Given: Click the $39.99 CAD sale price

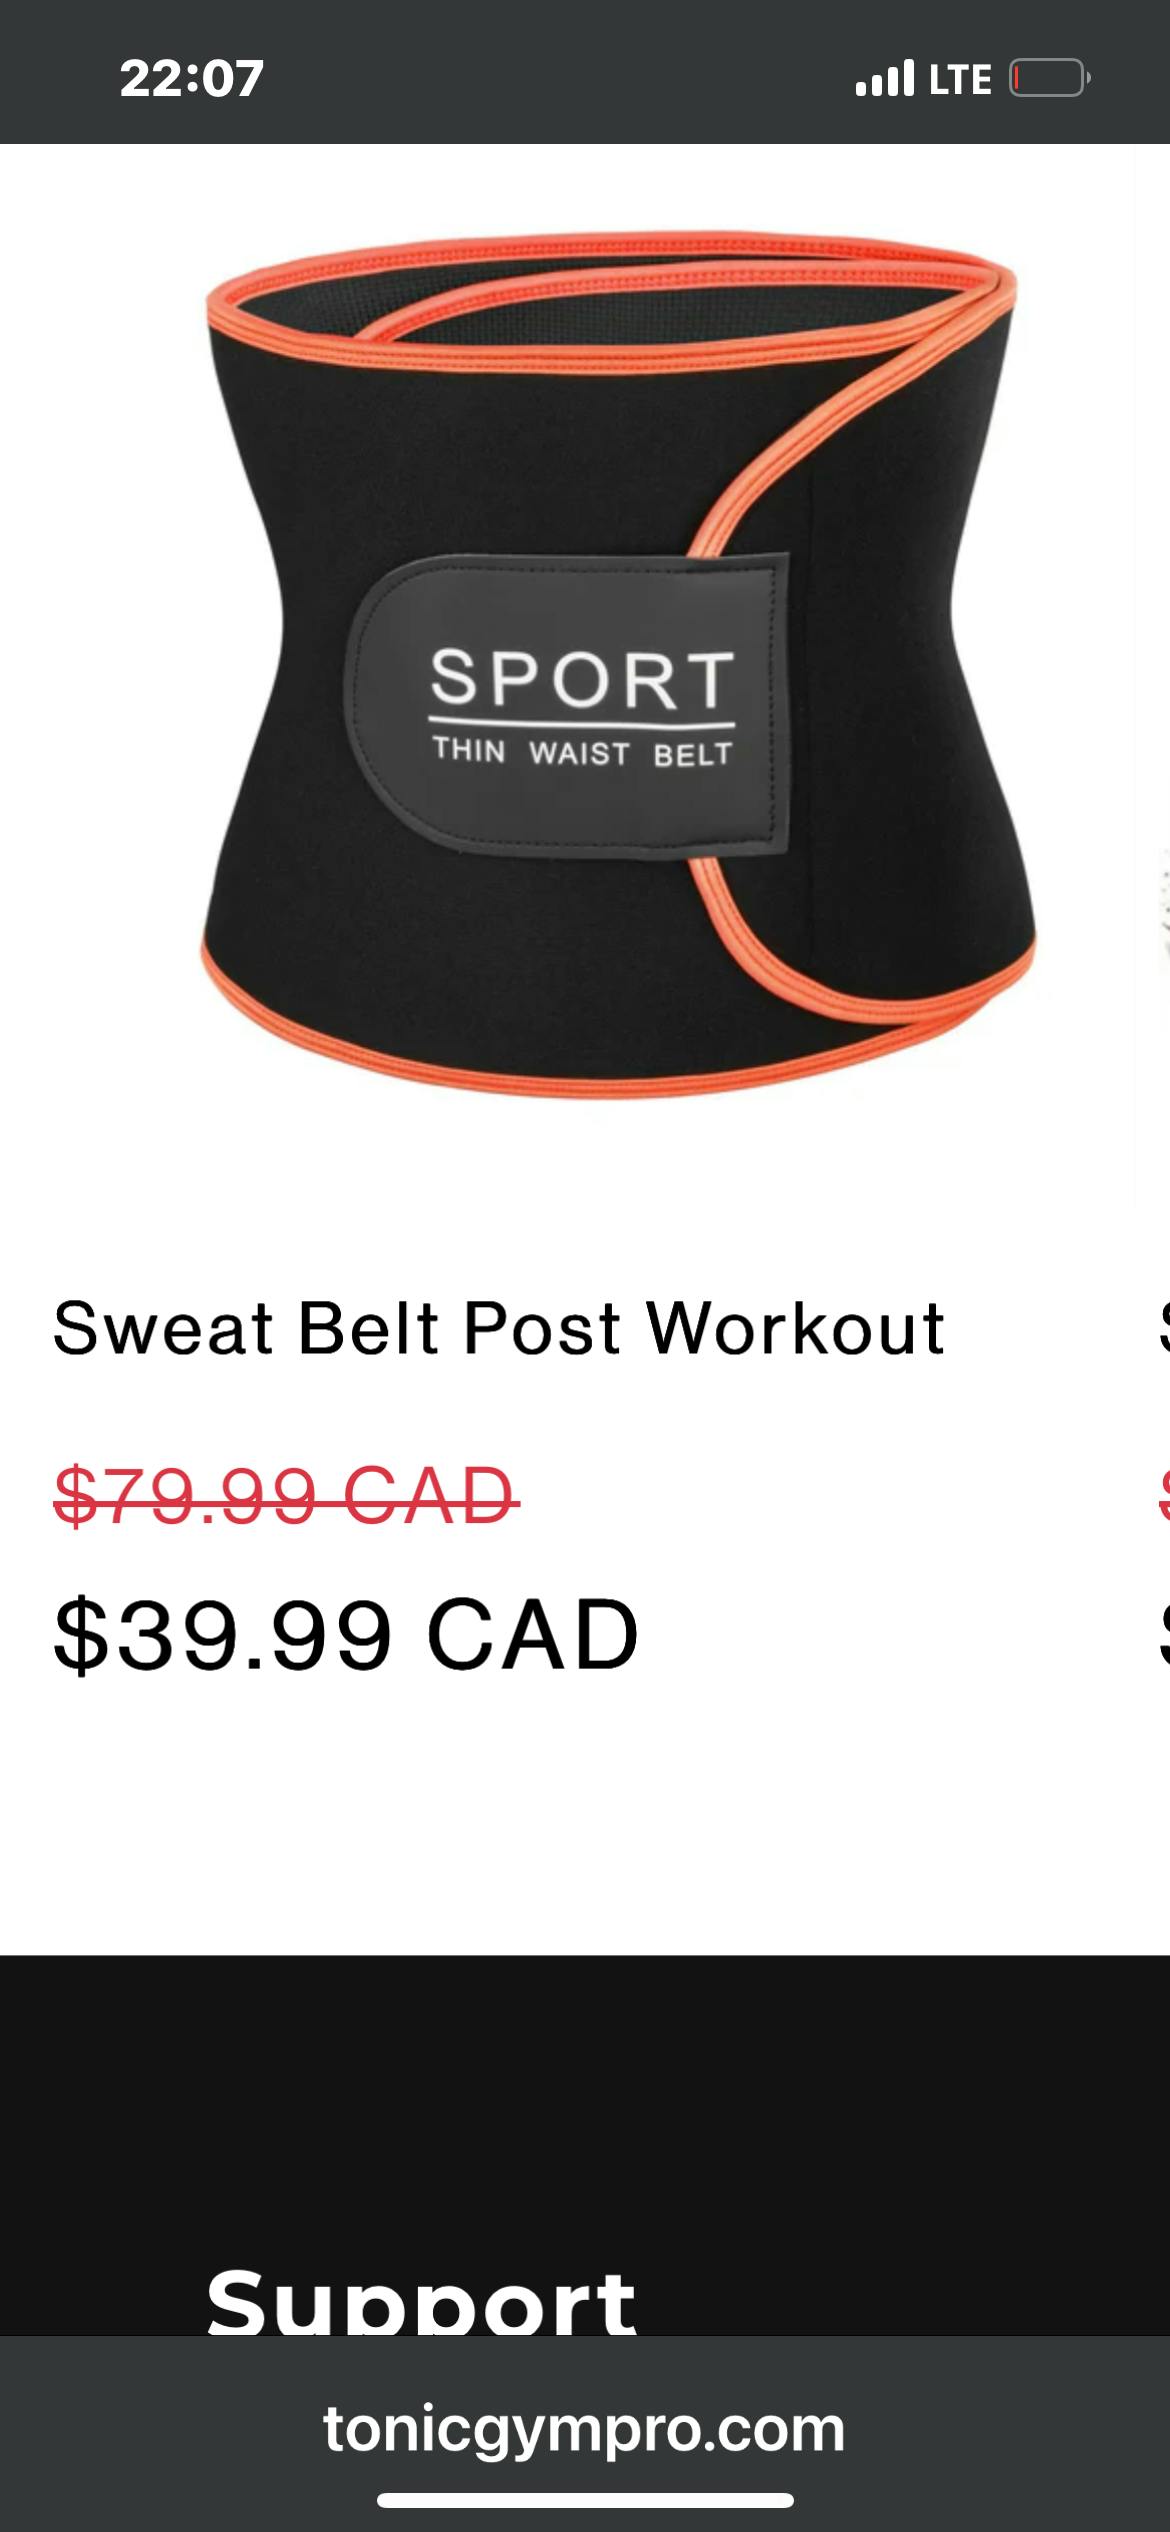Looking at the screenshot, I should pyautogui.click(x=346, y=1635).
